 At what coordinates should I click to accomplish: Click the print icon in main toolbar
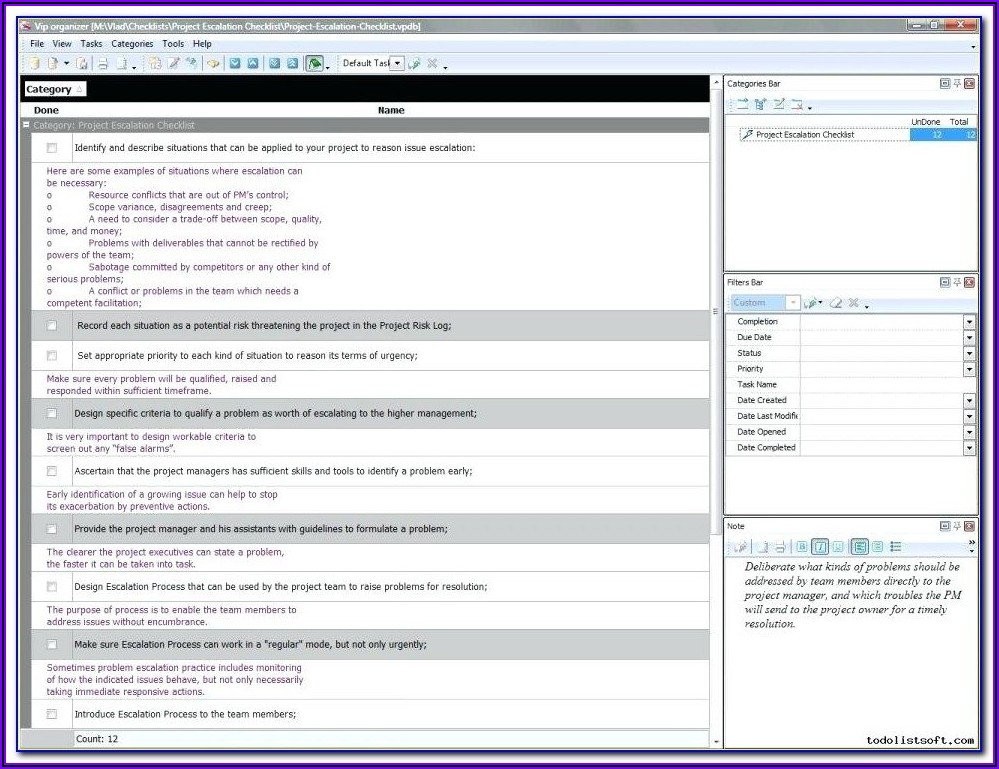point(102,64)
